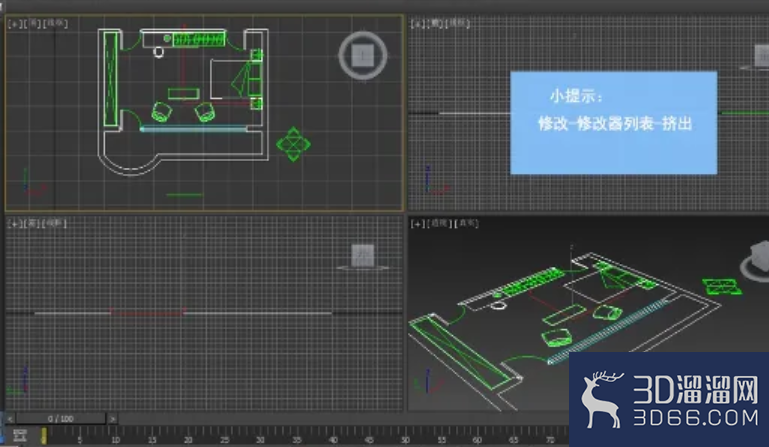The height and width of the screenshot is (447, 769).
Task: Open the Perspective viewport realistic shading menu
Action: (467, 223)
